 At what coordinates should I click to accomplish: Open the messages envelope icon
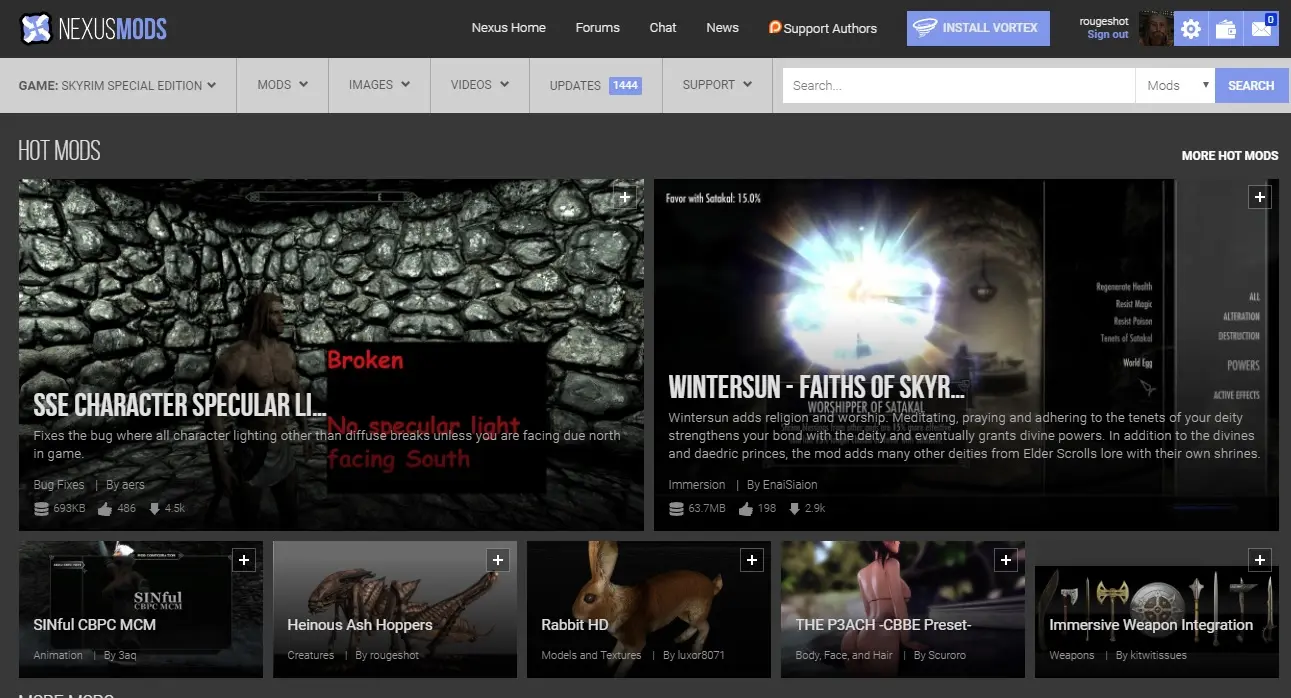[x=1260, y=29]
